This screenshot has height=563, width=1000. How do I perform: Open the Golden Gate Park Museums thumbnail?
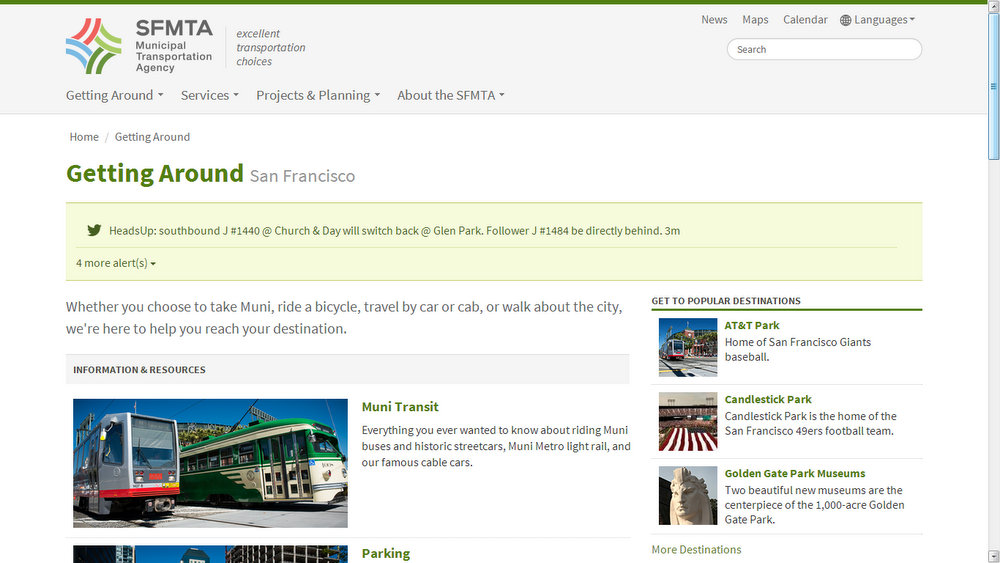(688, 495)
